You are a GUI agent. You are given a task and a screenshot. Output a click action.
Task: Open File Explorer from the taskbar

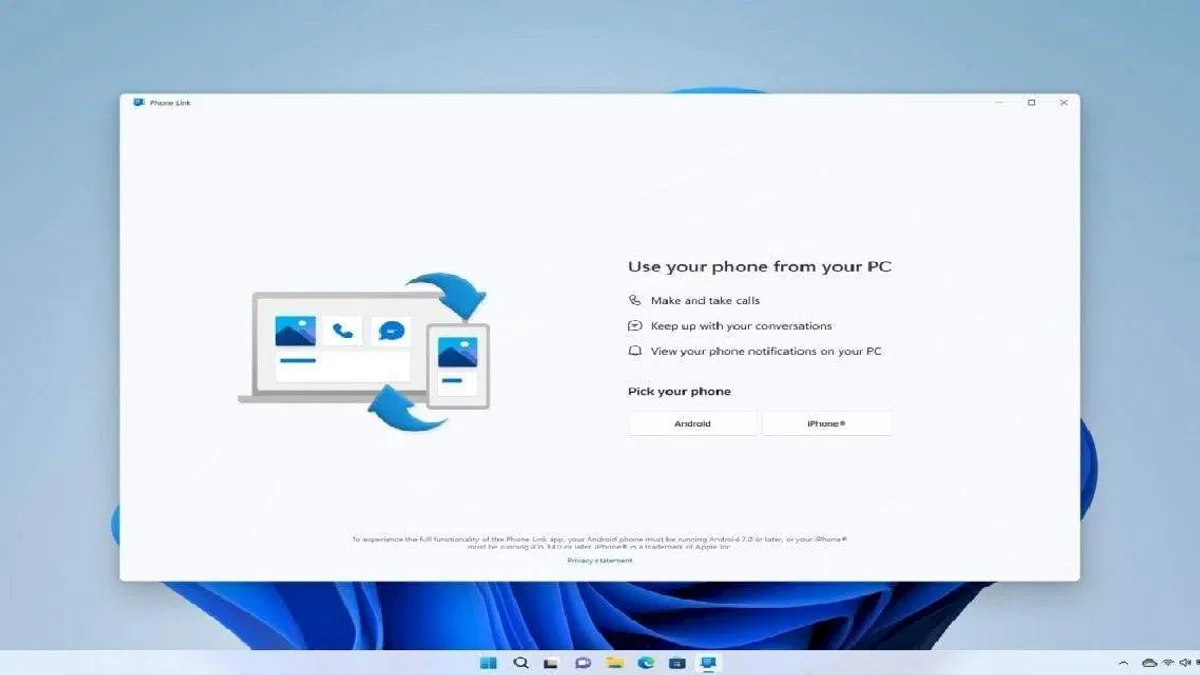[x=615, y=663]
